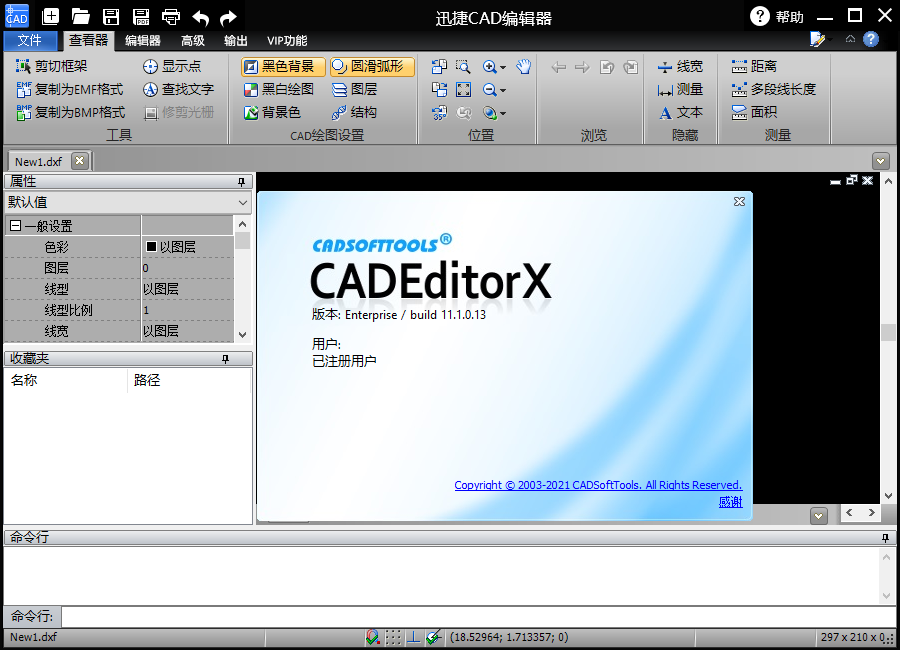The width and height of the screenshot is (900, 650).
Task: Select the 多段线长度 polyline length tool
Action: [773, 90]
